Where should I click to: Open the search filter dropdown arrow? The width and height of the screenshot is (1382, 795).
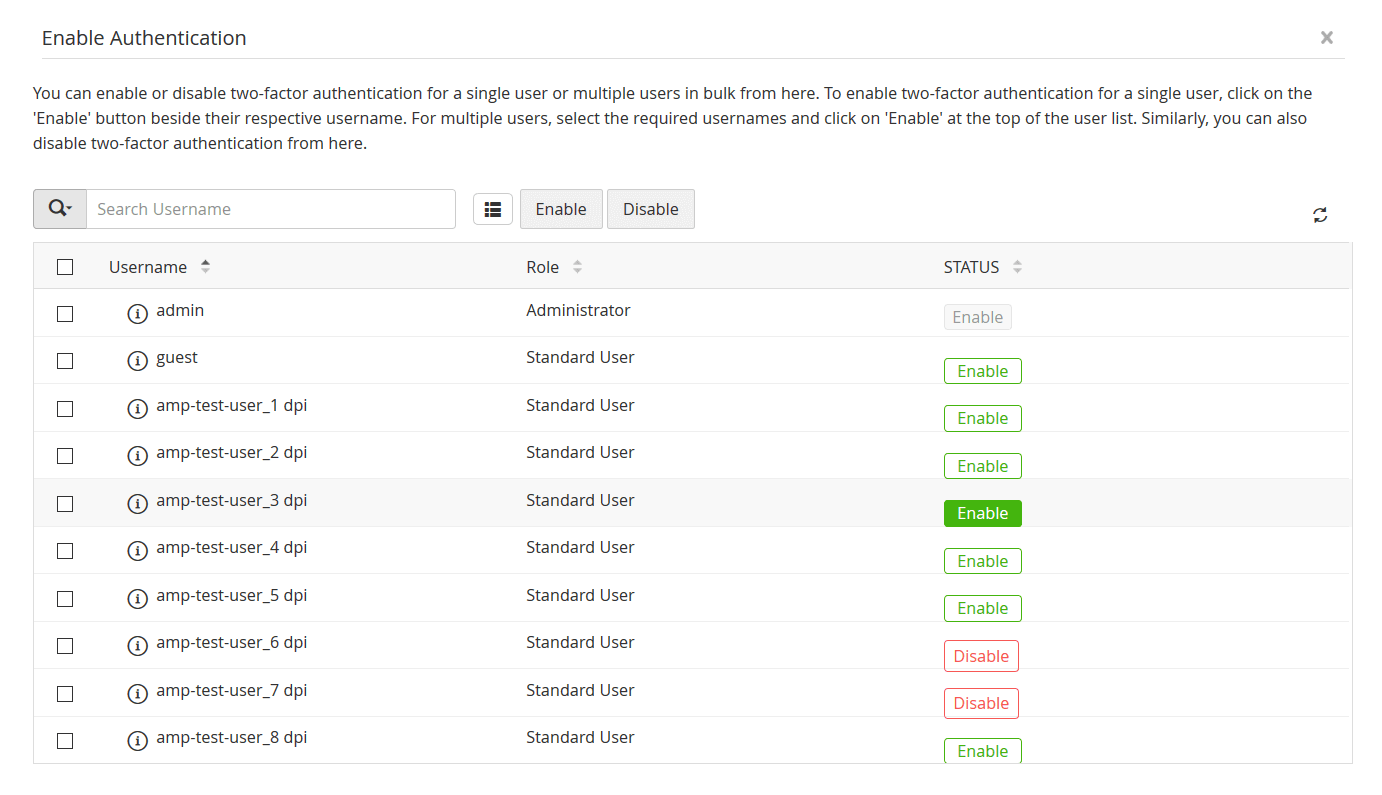(68, 208)
